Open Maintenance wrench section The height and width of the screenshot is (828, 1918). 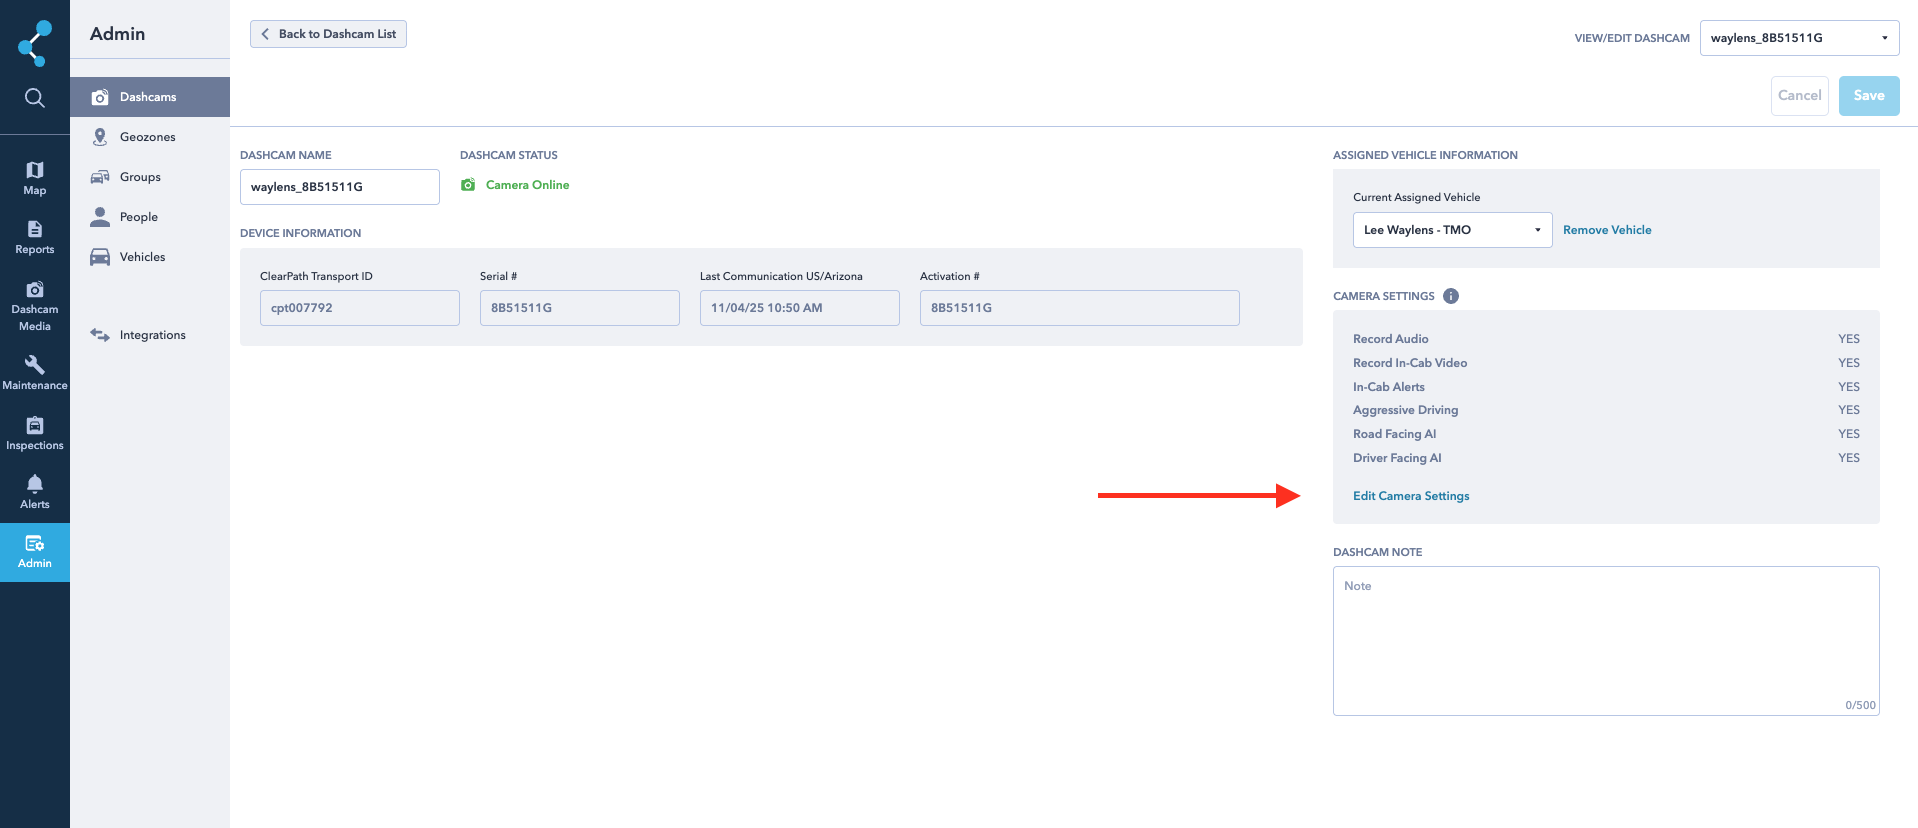tap(35, 373)
